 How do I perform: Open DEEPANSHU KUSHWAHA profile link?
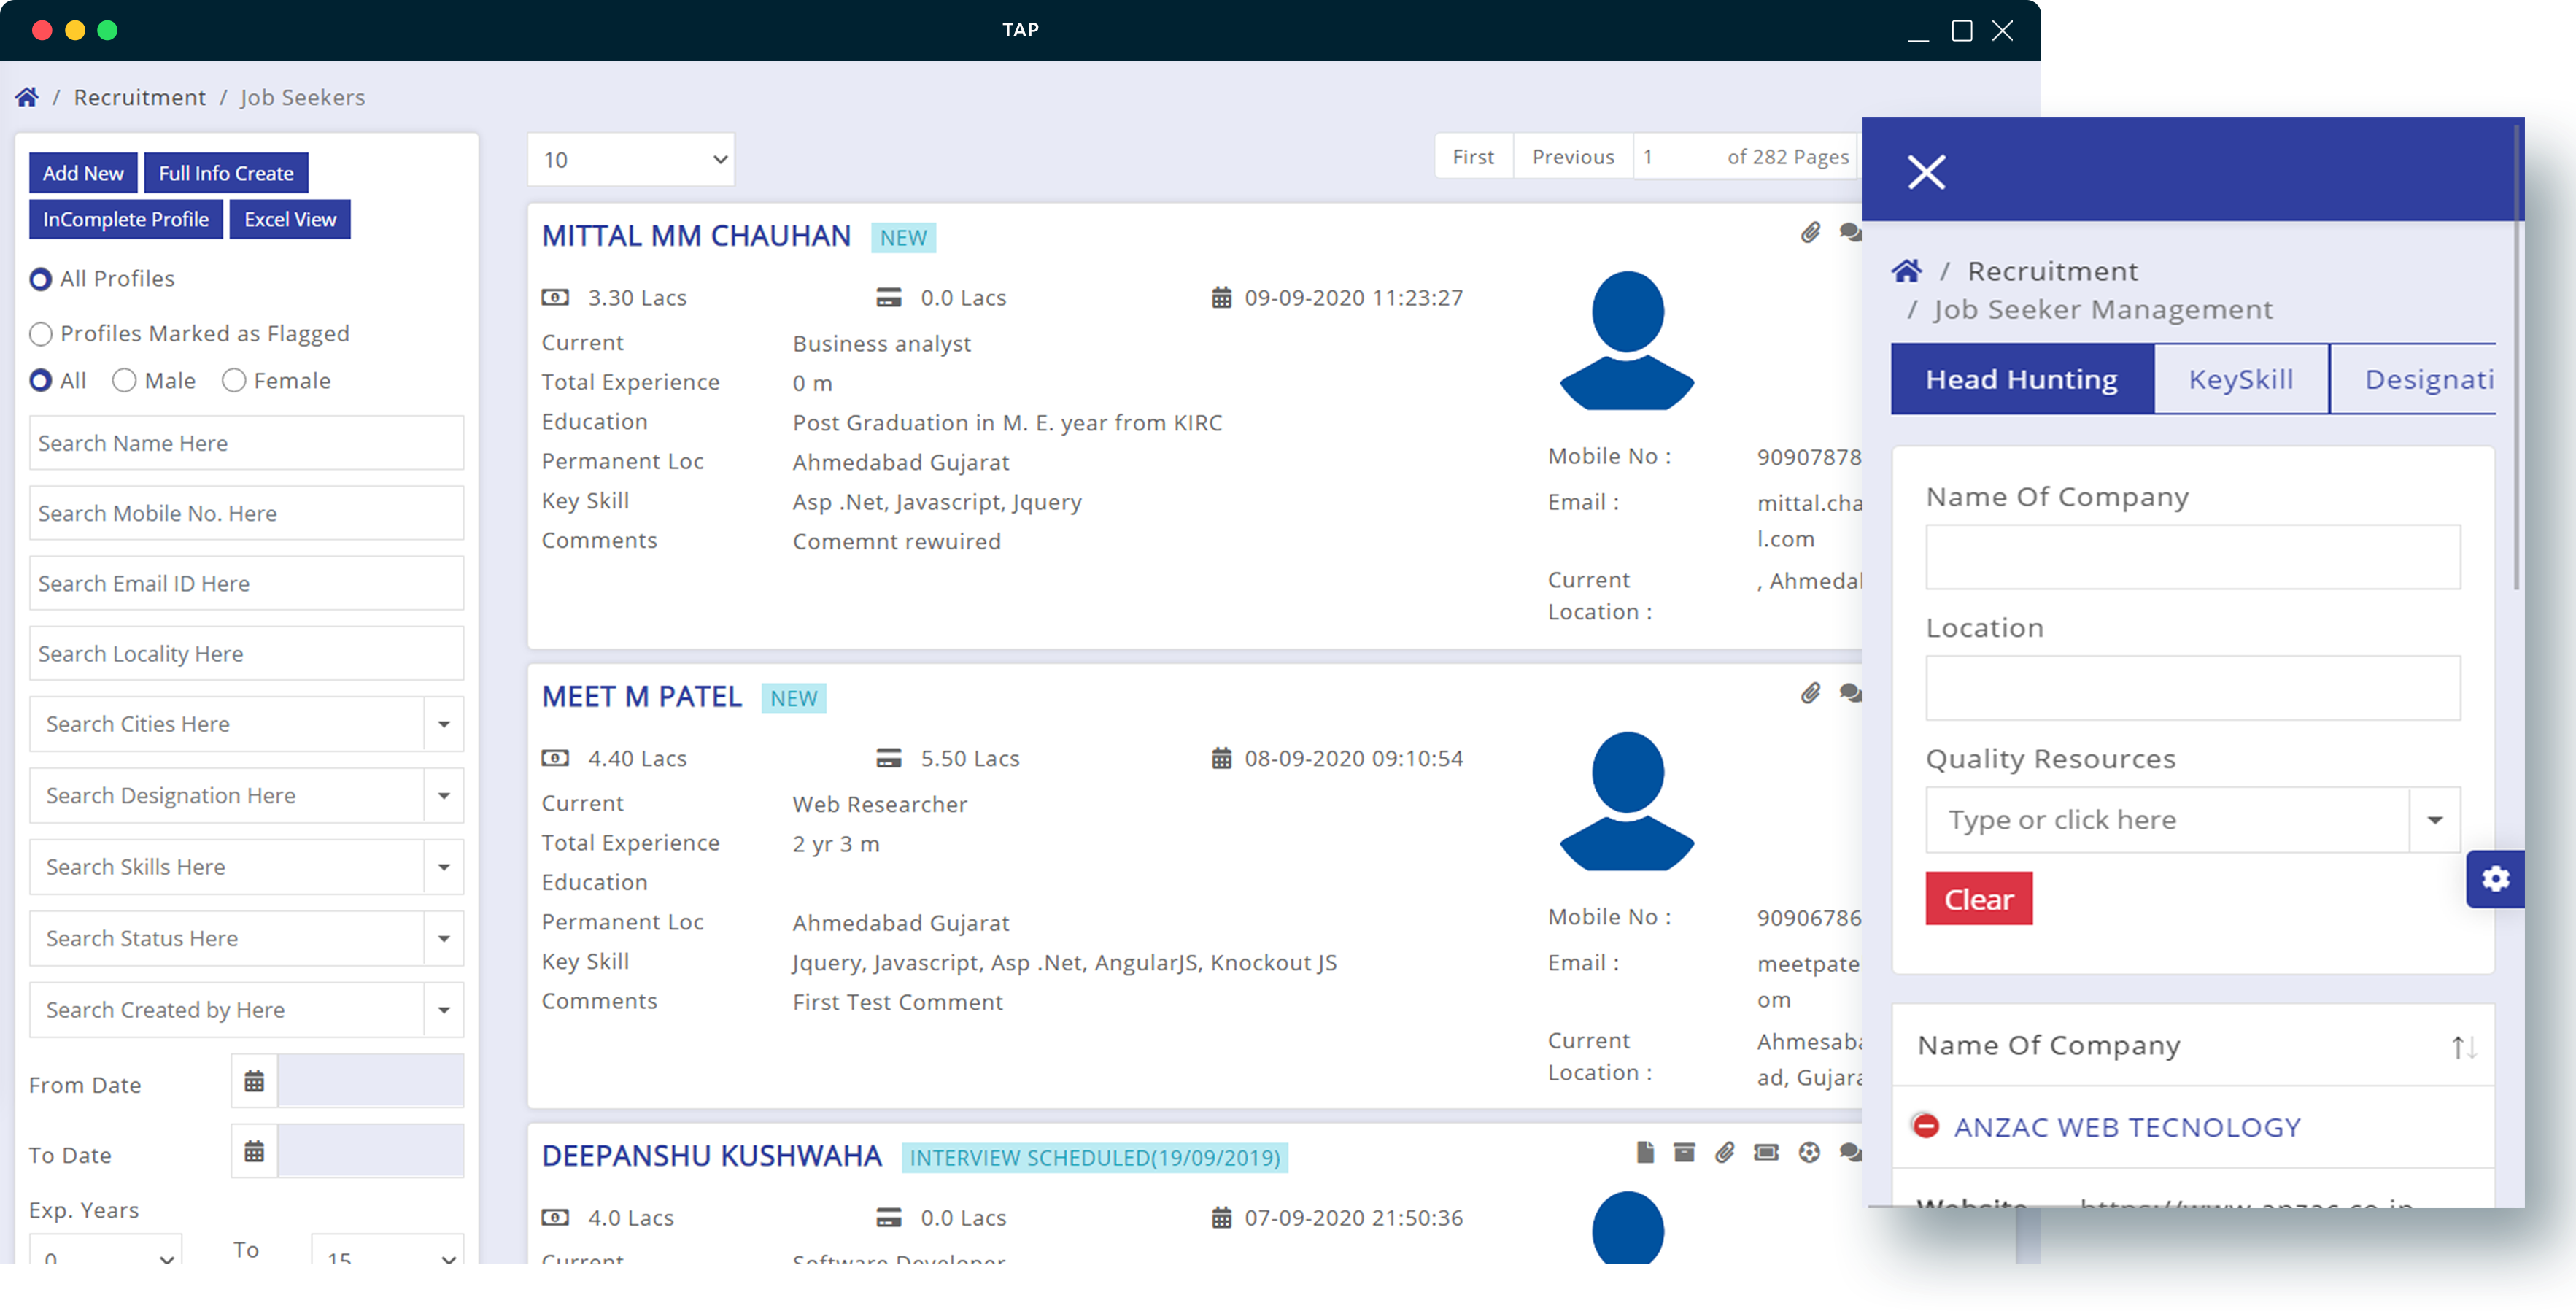tap(711, 1156)
